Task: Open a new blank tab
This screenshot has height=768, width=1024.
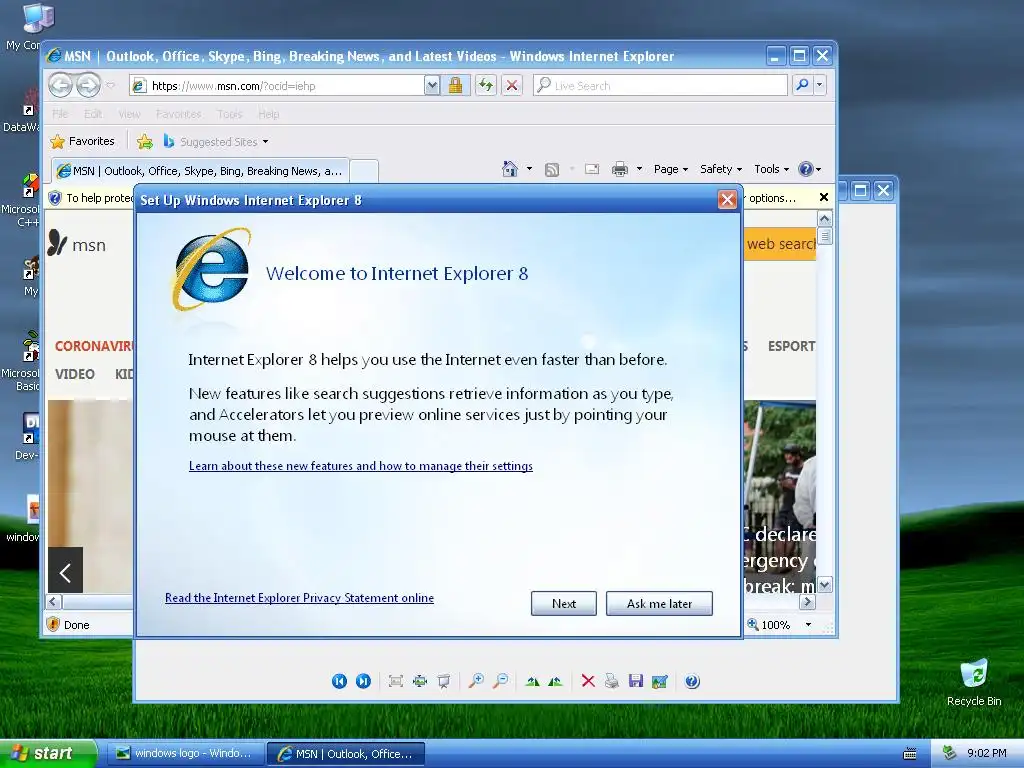Action: pos(364,171)
